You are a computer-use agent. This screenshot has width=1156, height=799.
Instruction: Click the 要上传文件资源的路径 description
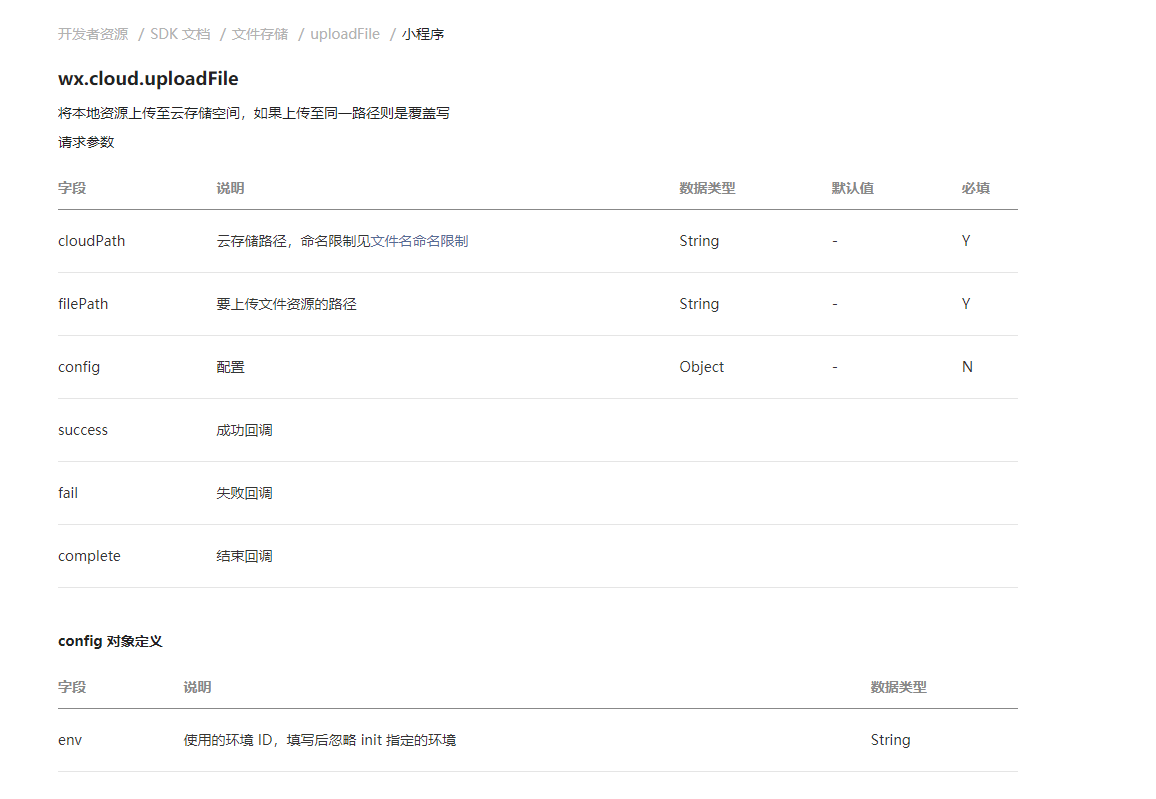tap(286, 304)
